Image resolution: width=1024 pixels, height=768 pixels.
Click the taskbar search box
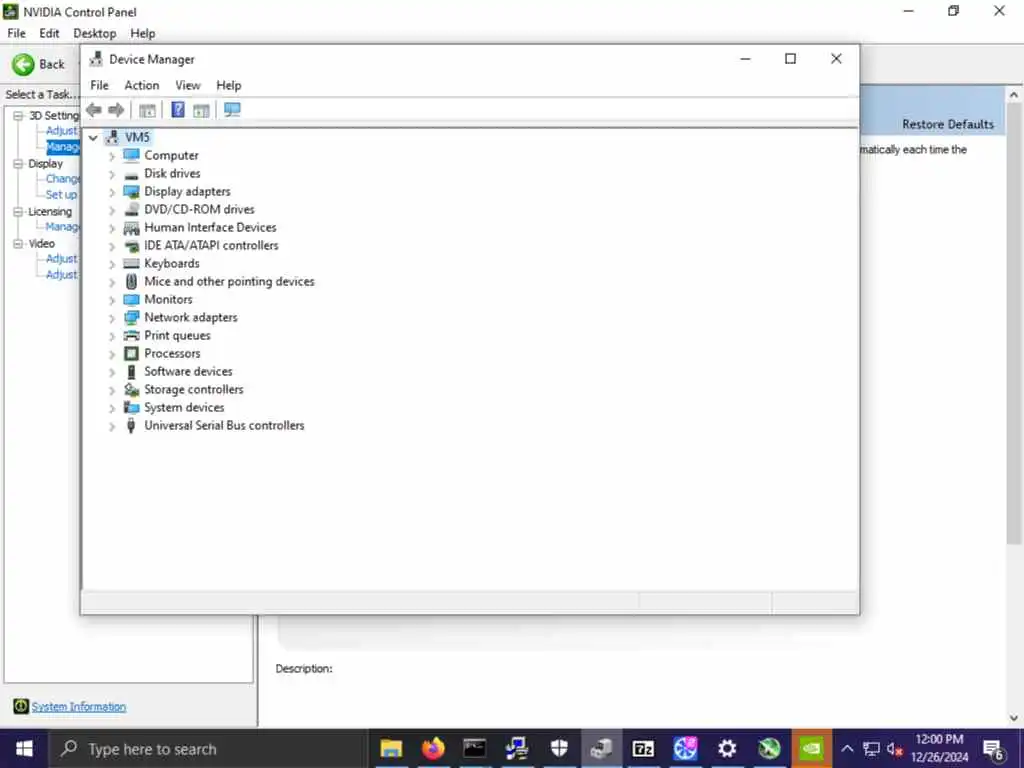click(x=208, y=748)
